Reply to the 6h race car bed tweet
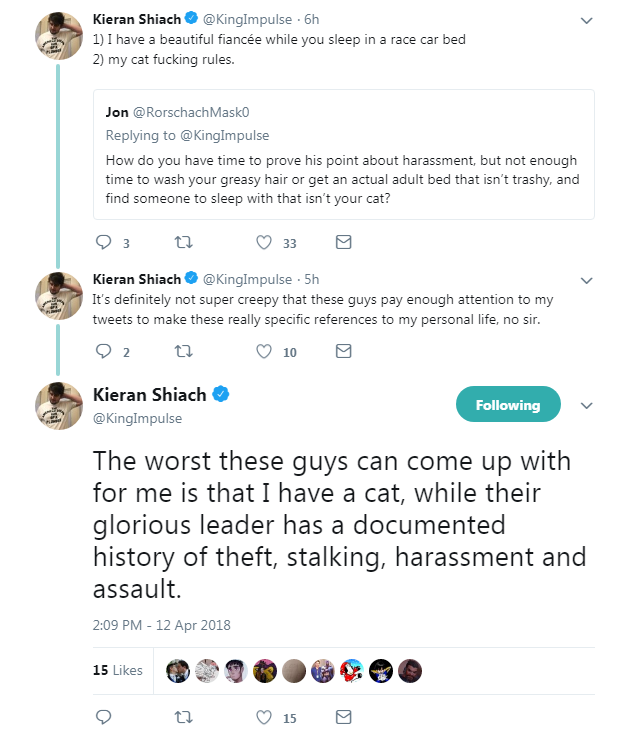Screen dimensions: 630x749 pyautogui.click(x=104, y=242)
